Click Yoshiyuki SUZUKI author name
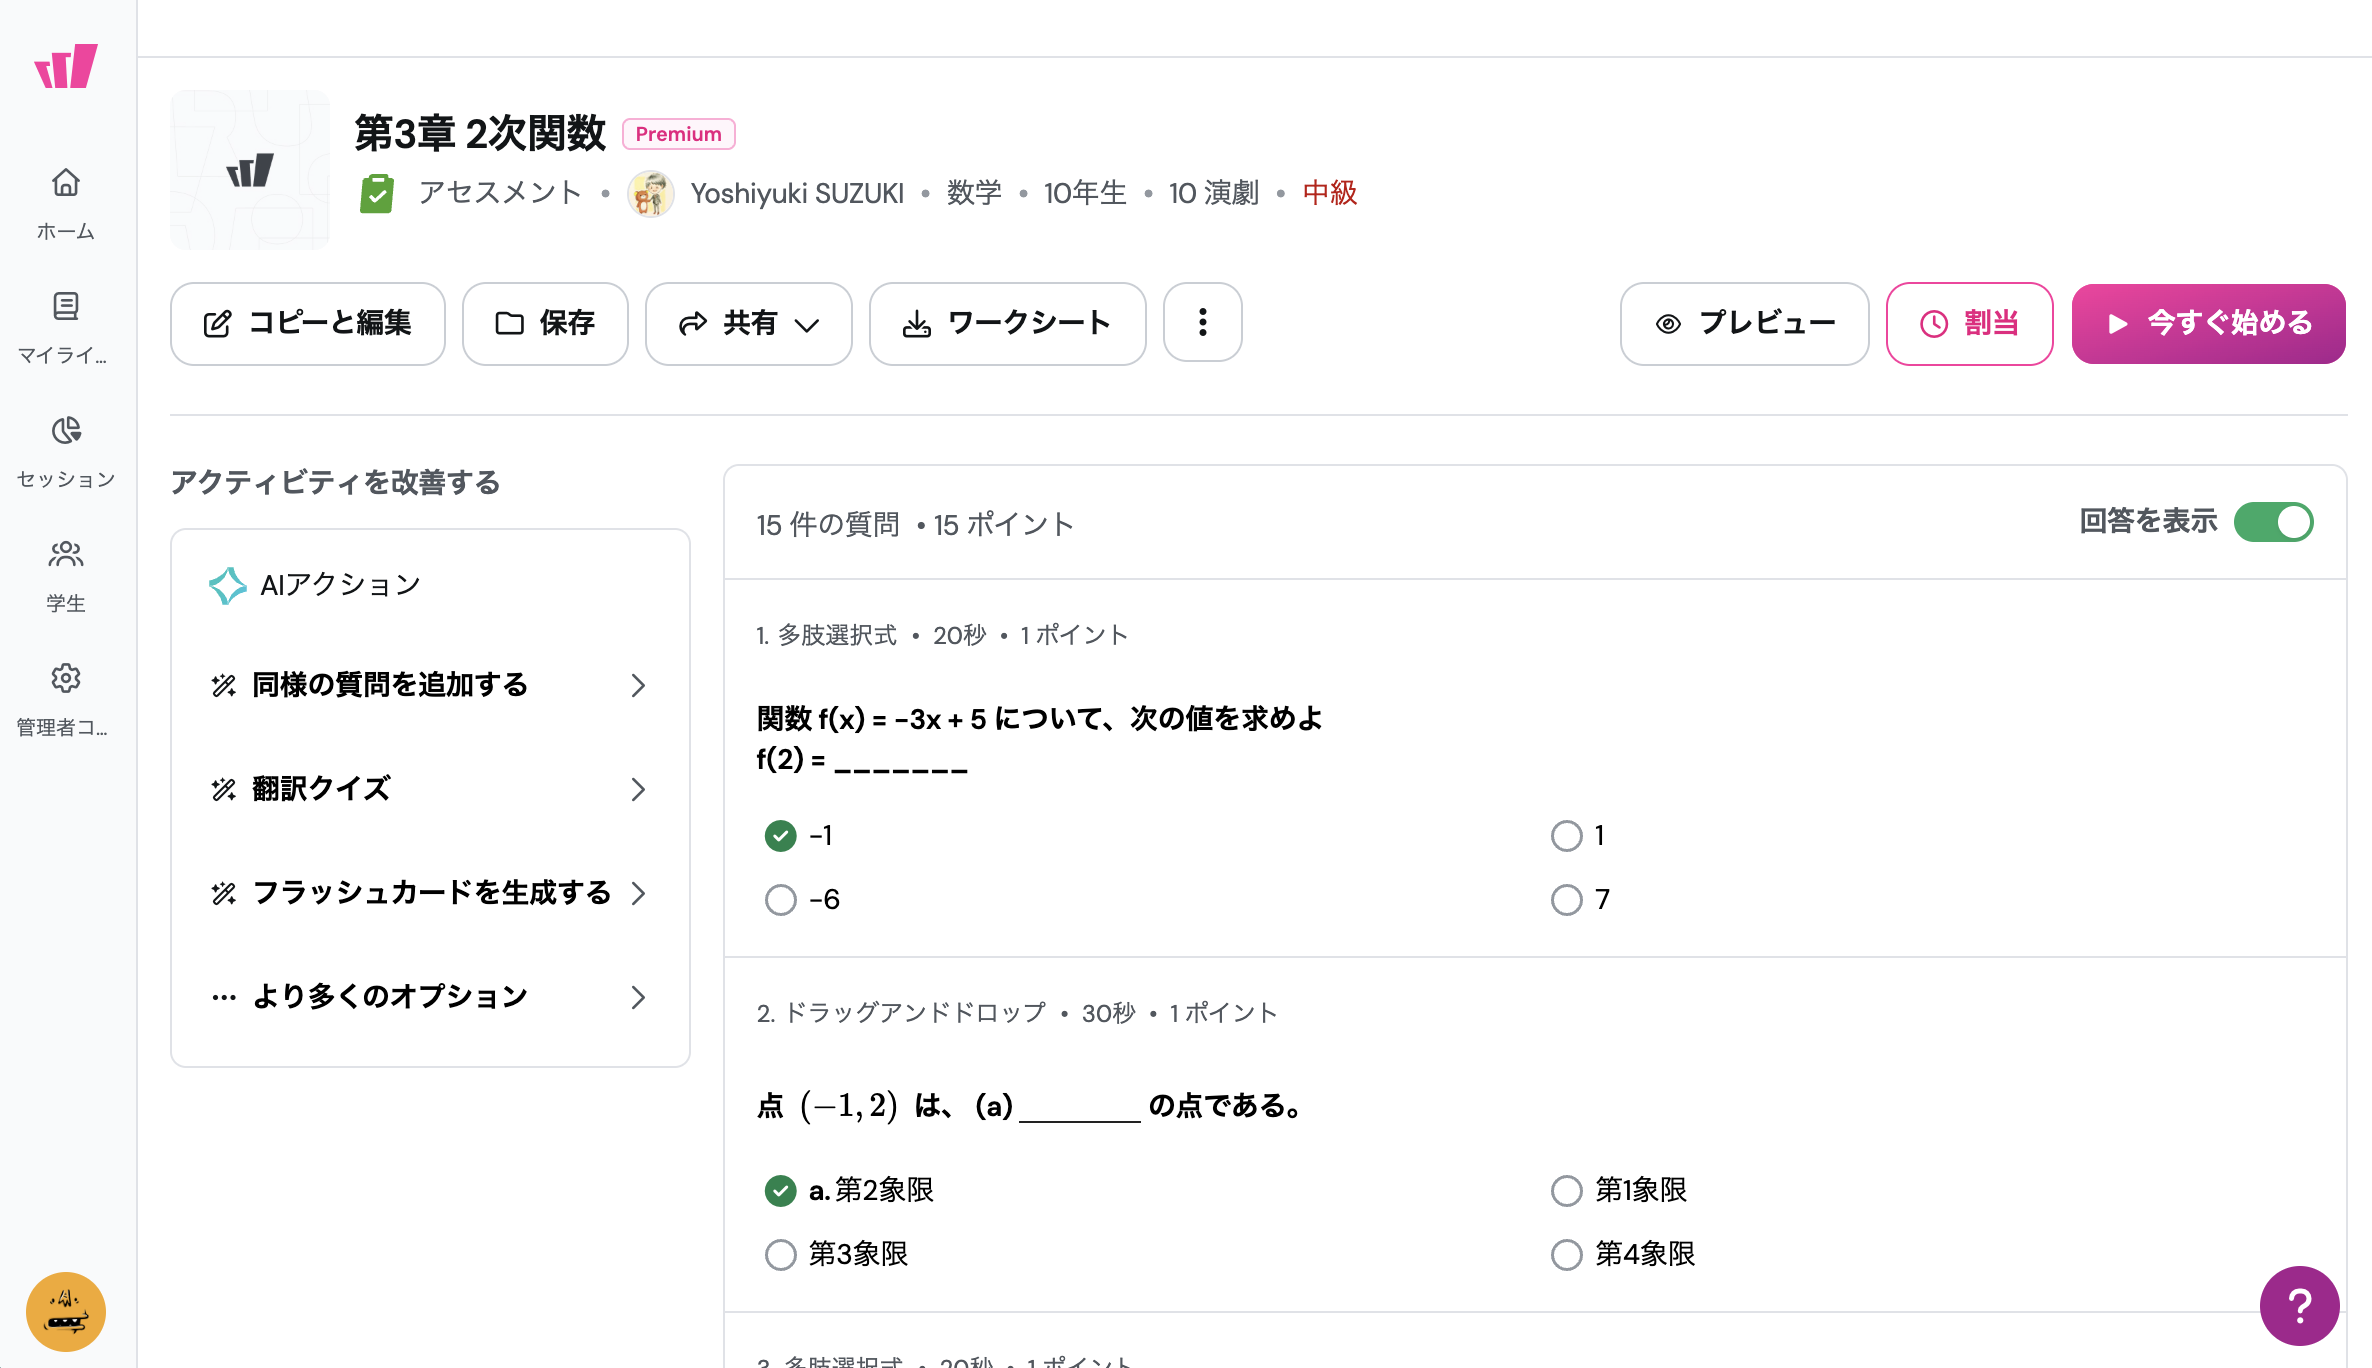This screenshot has width=2372, height=1368. (x=797, y=193)
